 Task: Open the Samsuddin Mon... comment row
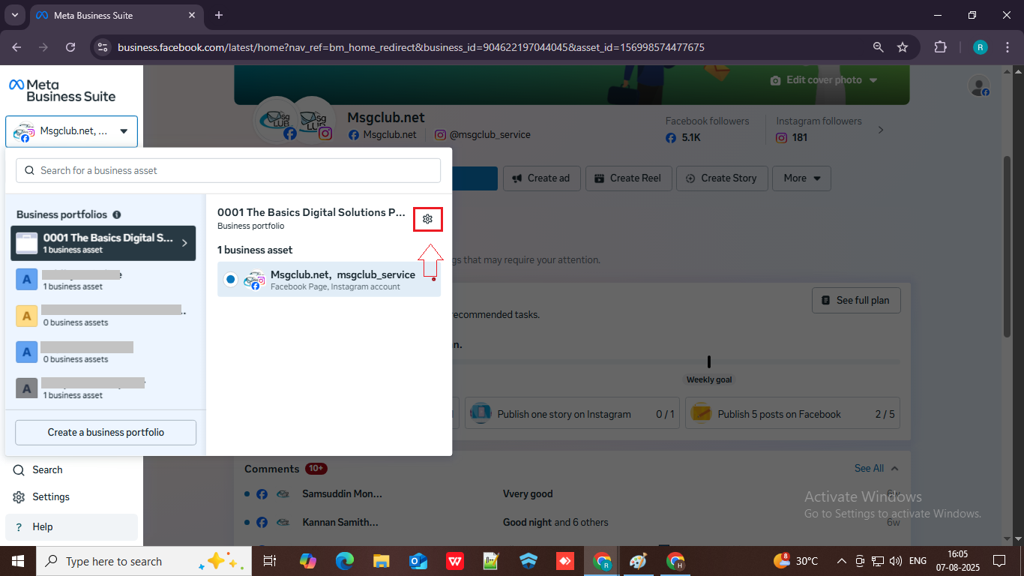pyautogui.click(x=572, y=494)
